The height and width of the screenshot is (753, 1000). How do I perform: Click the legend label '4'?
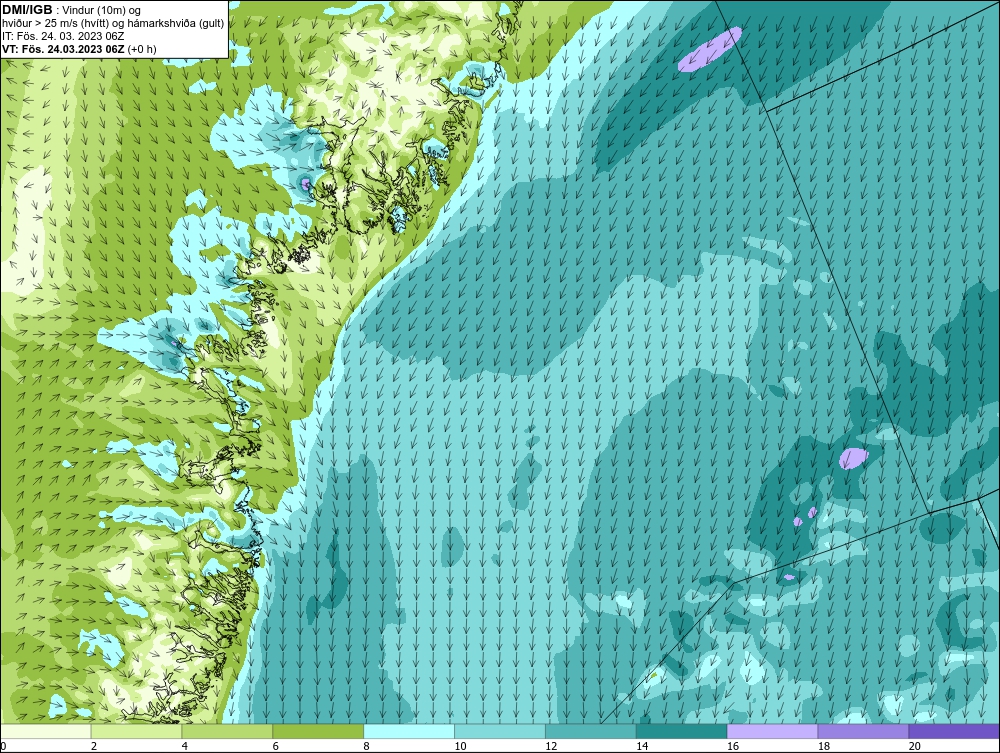coord(185,746)
